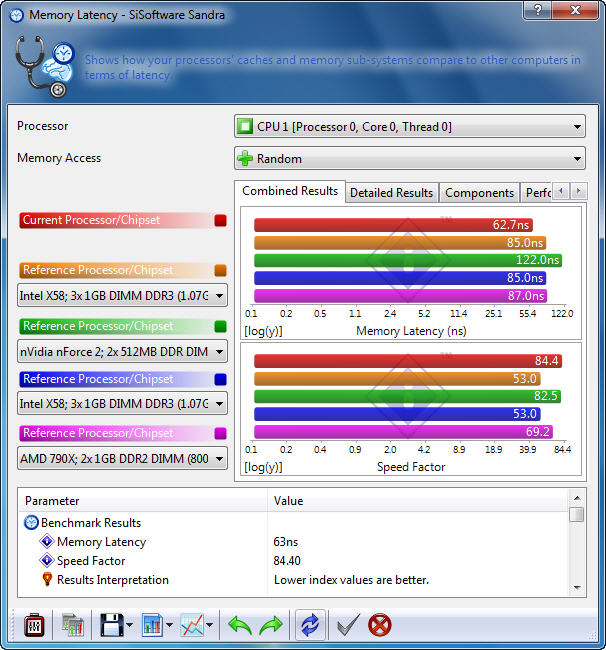Click the grey checkmark OK icon
Screen dimensions: 606x650
(349, 625)
